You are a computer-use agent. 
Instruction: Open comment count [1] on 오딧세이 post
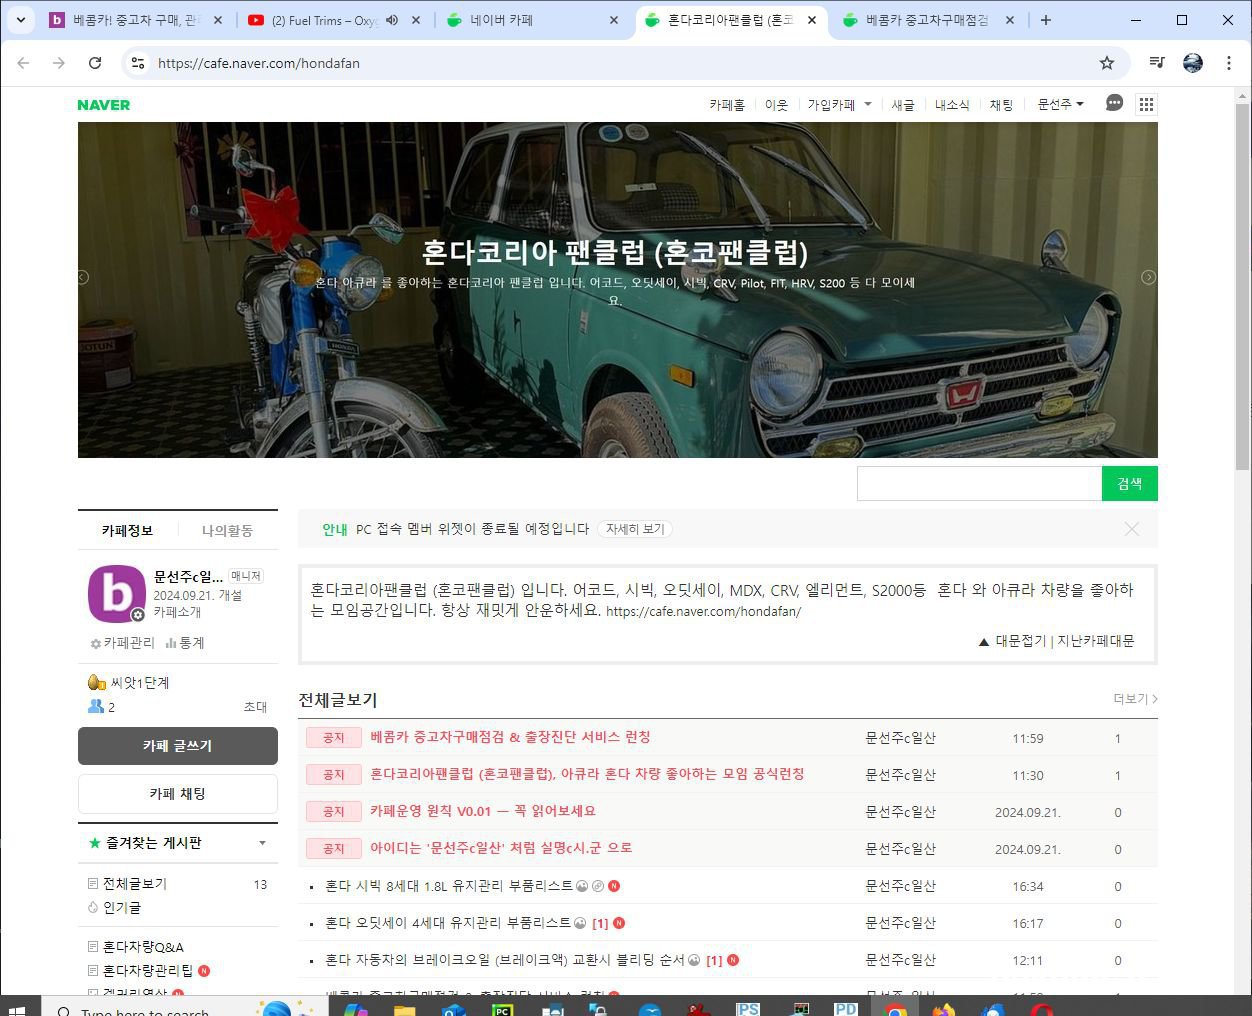click(600, 923)
